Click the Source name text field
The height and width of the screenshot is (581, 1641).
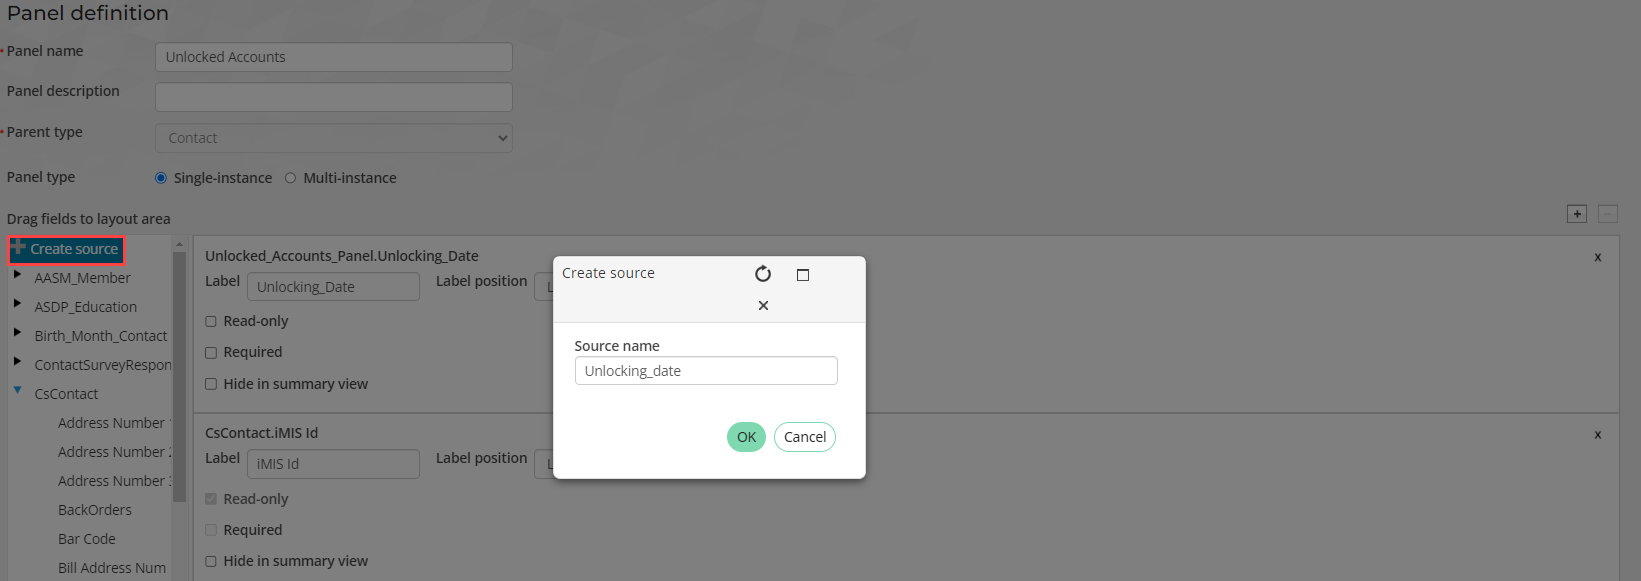pos(706,371)
